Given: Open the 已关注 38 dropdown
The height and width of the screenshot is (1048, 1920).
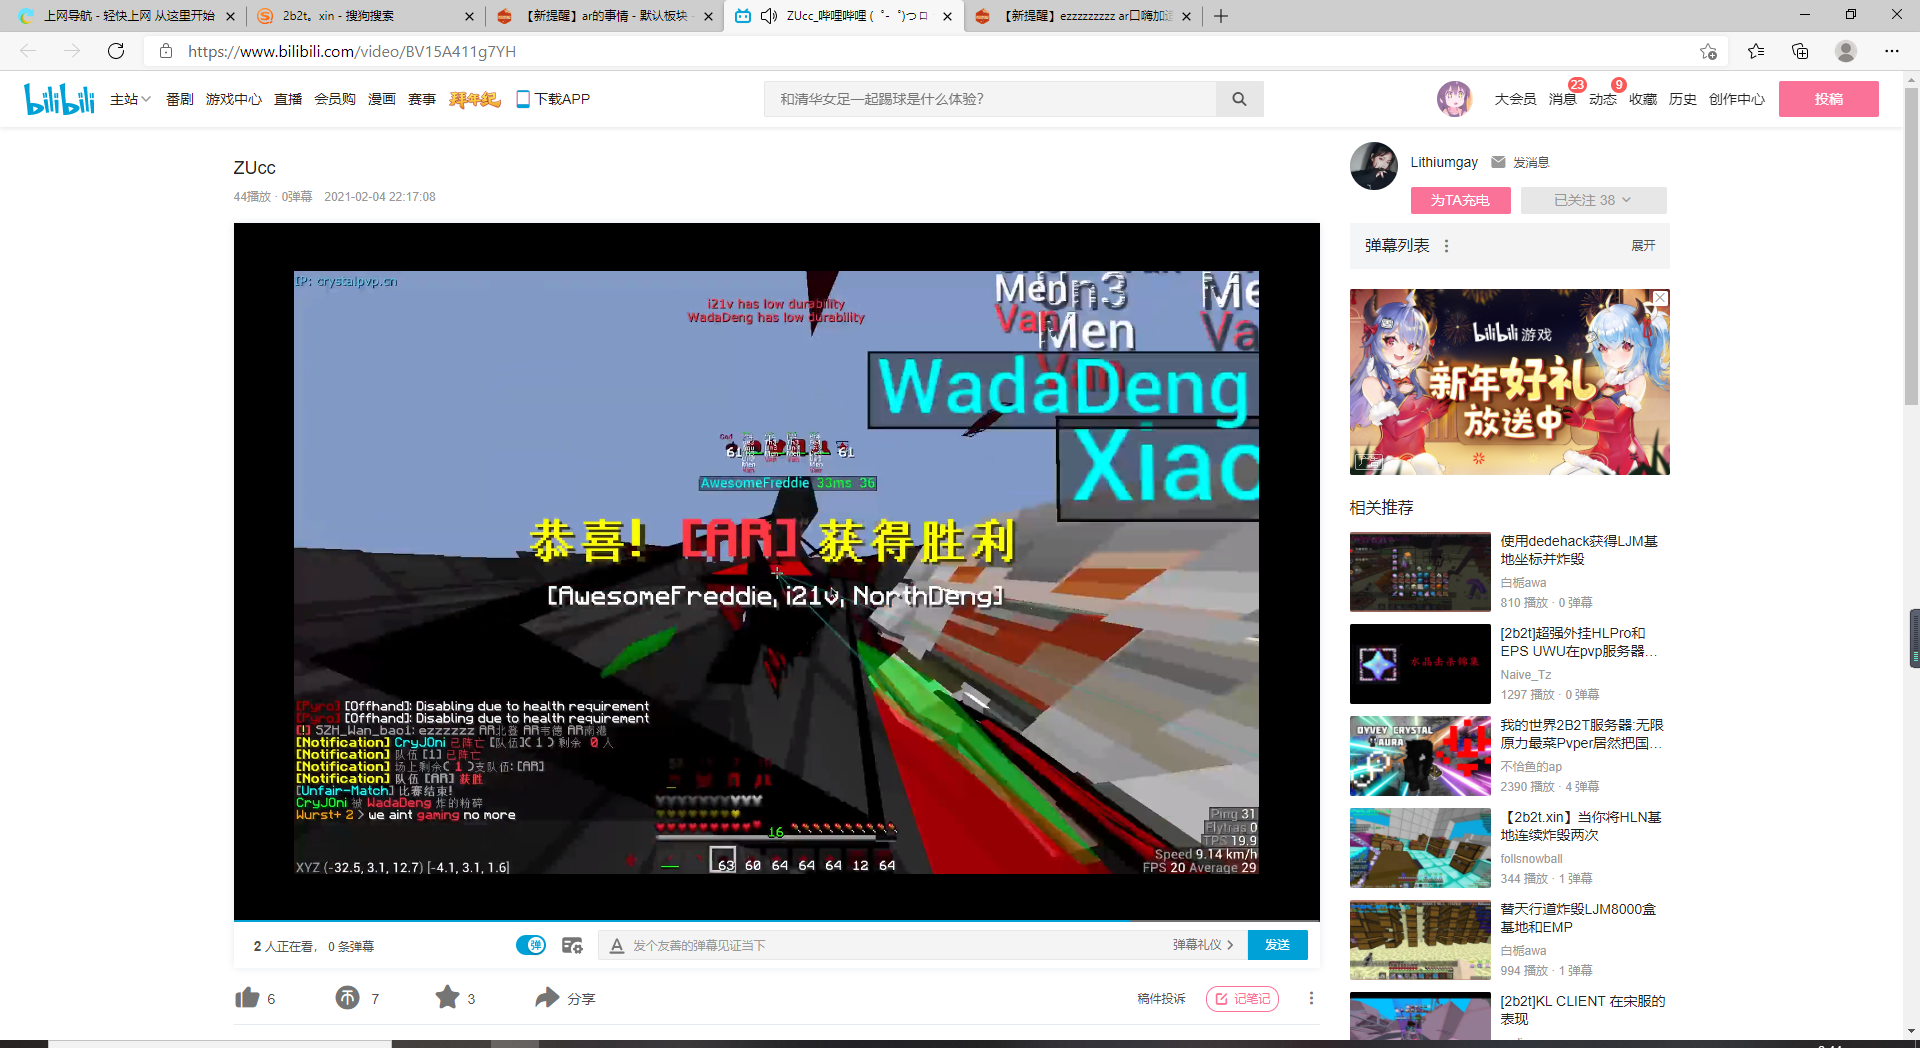Looking at the screenshot, I should 1593,200.
